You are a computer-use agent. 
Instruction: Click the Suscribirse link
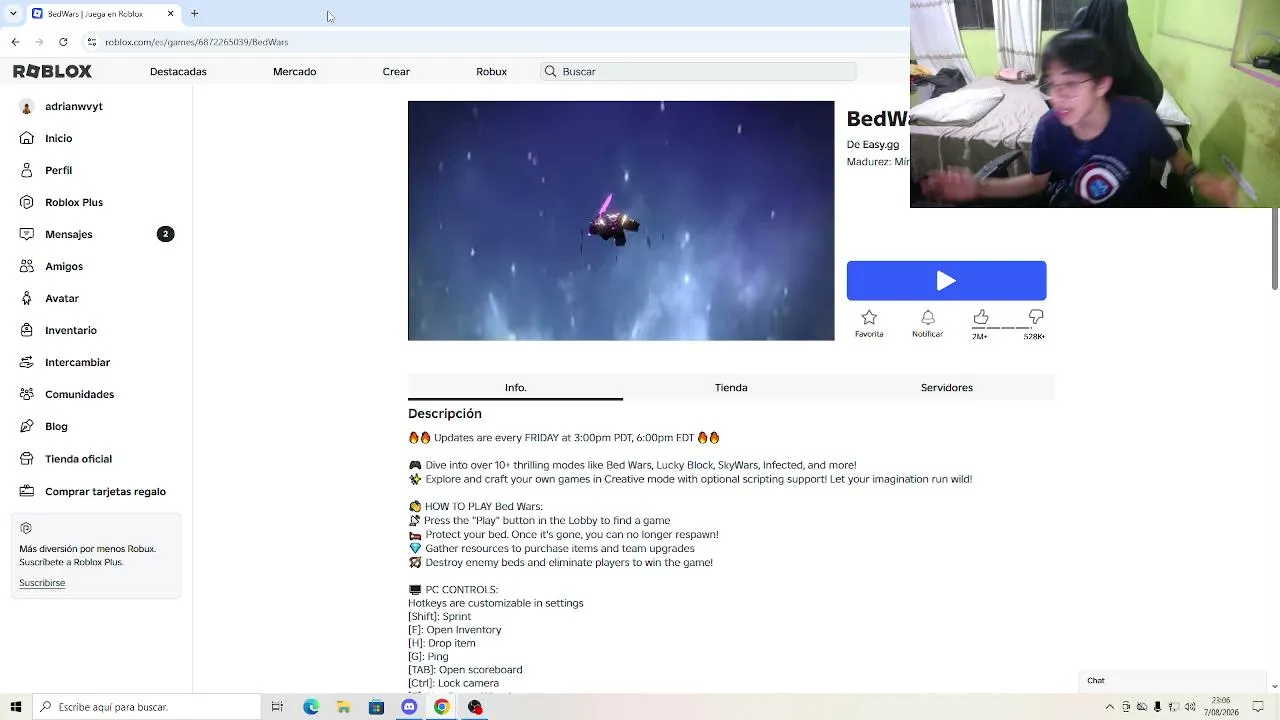coord(42,583)
